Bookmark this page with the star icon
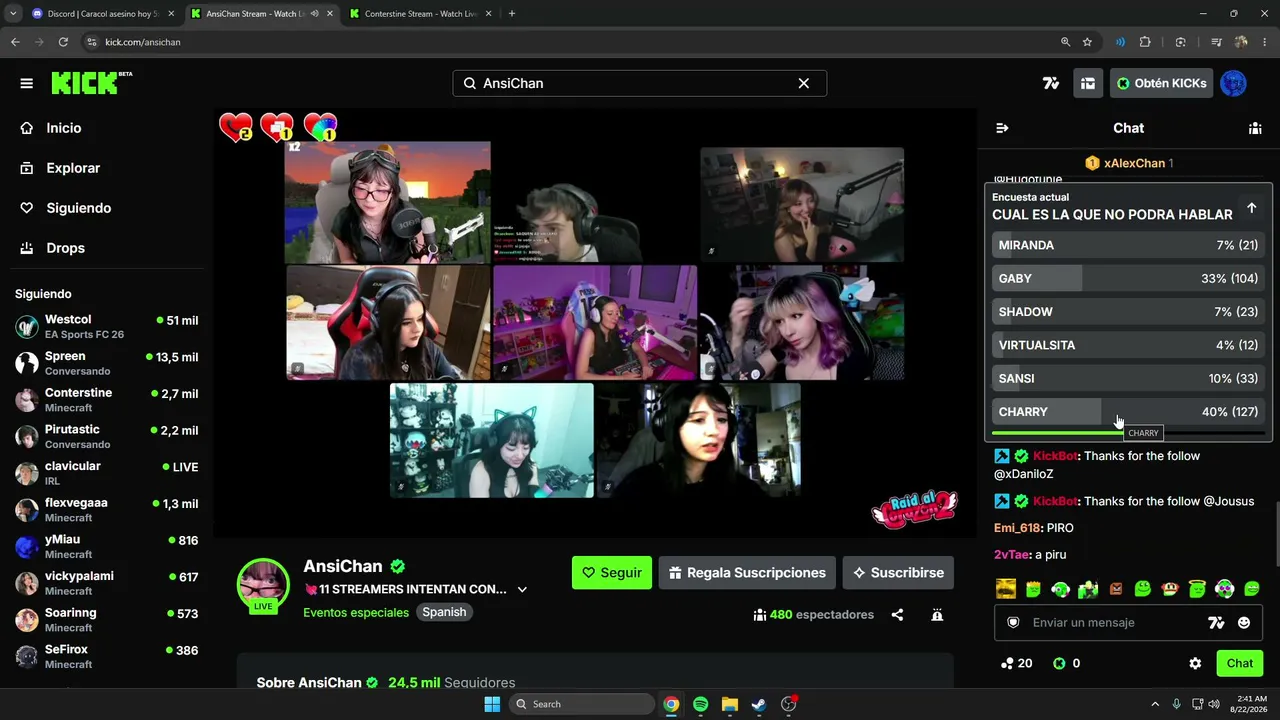 [1087, 42]
